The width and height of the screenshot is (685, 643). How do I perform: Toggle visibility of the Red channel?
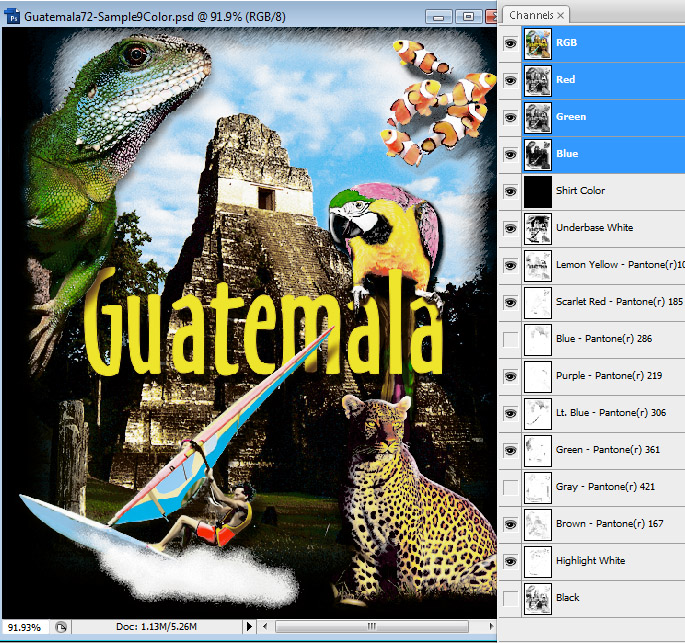click(x=510, y=80)
